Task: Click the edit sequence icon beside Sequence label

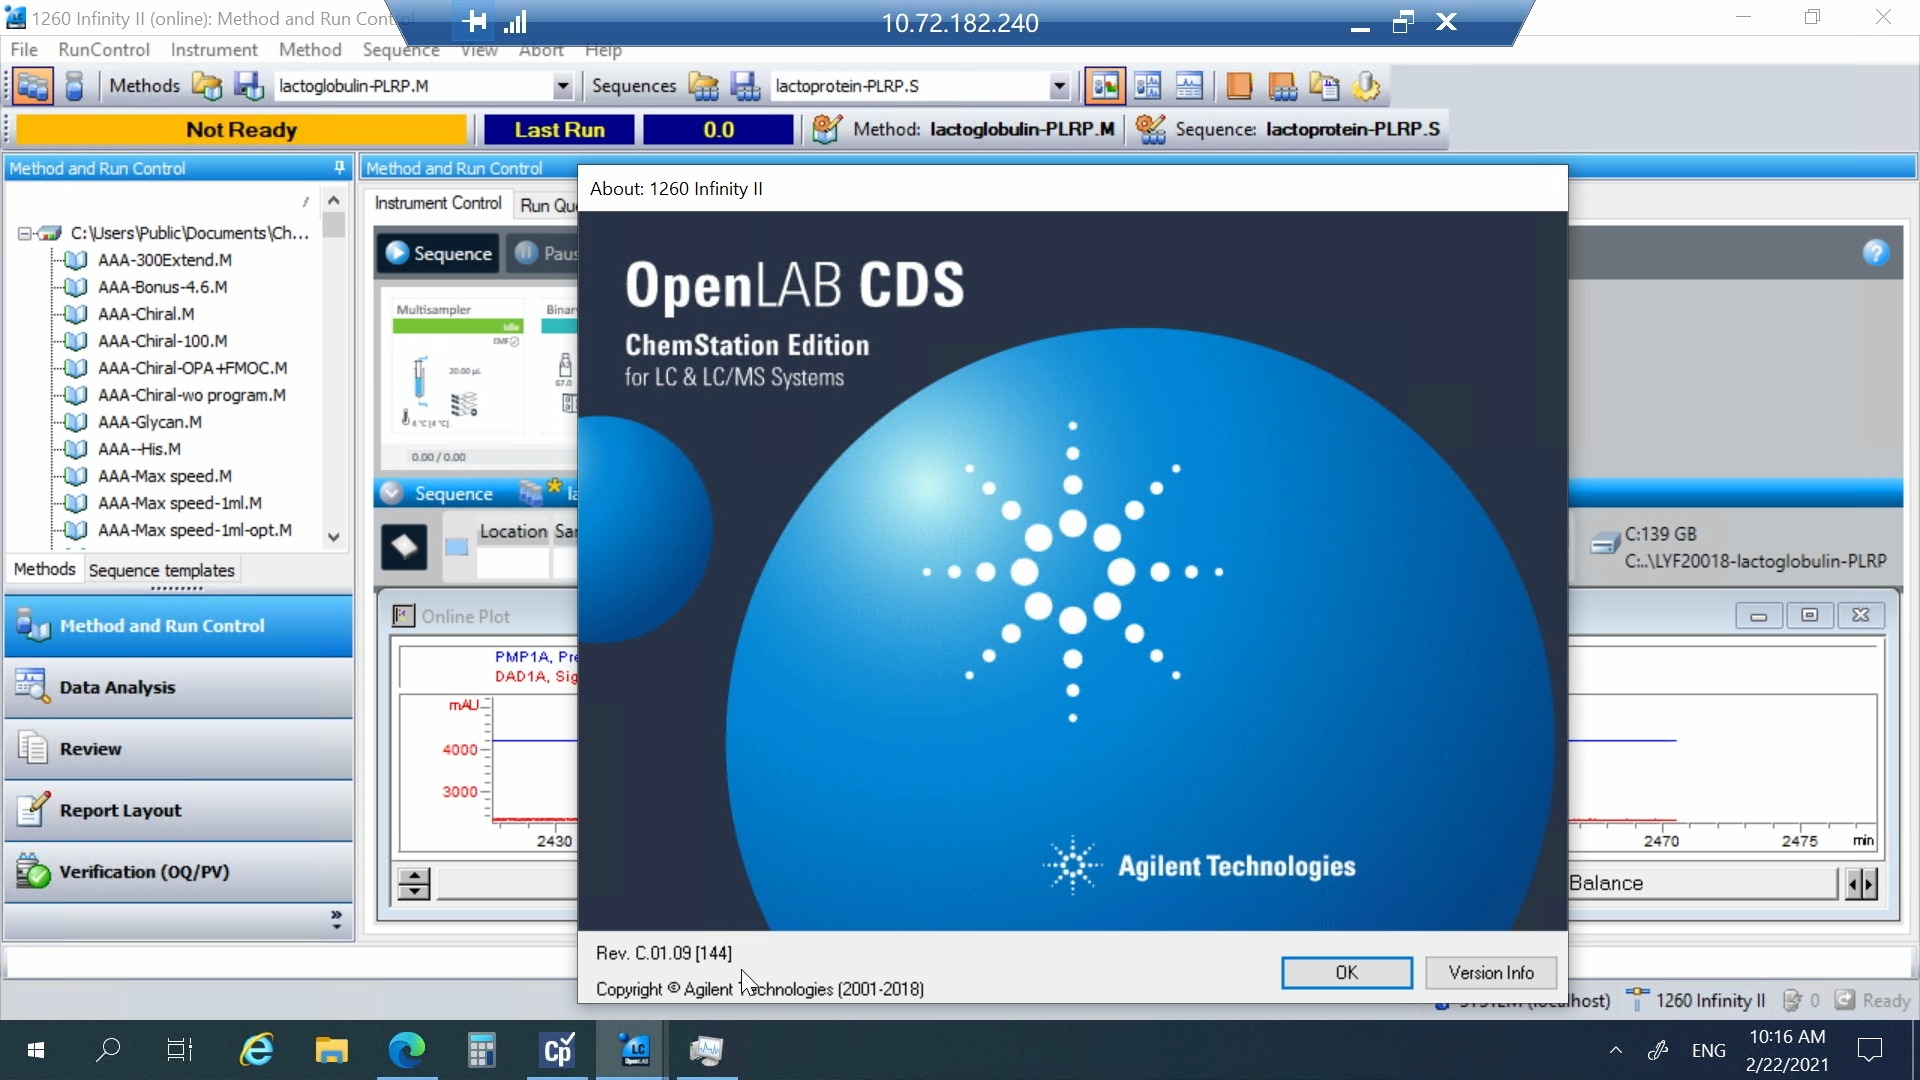Action: [x=1151, y=129]
